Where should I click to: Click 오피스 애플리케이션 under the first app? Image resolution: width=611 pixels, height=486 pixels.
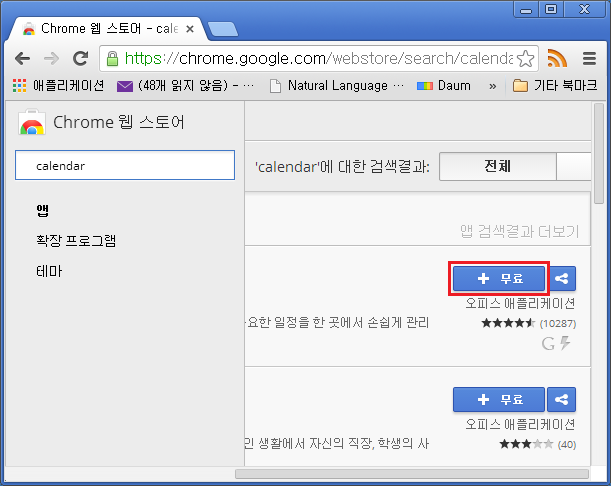click(521, 303)
